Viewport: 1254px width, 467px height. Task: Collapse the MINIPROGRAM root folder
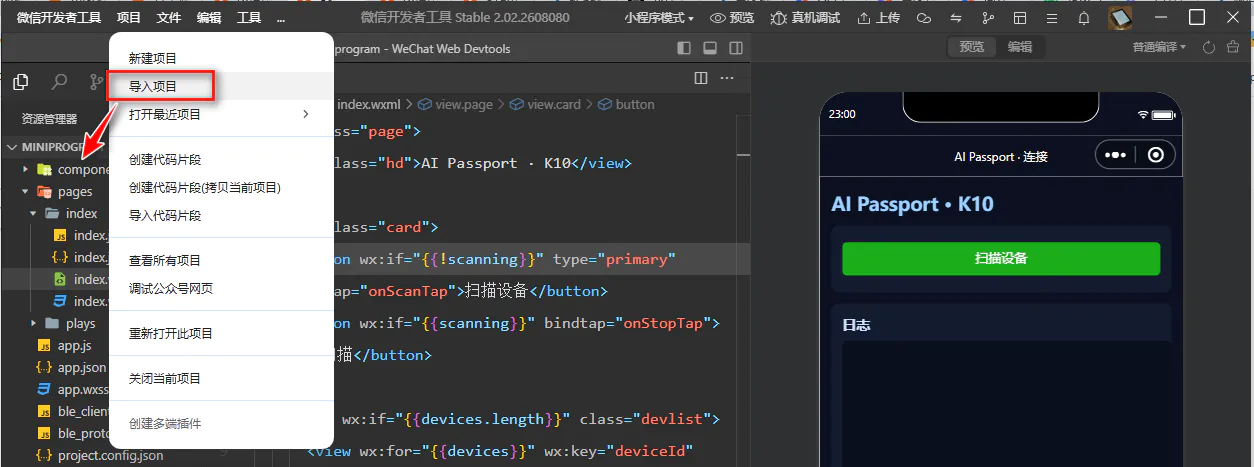pyautogui.click(x=53, y=146)
